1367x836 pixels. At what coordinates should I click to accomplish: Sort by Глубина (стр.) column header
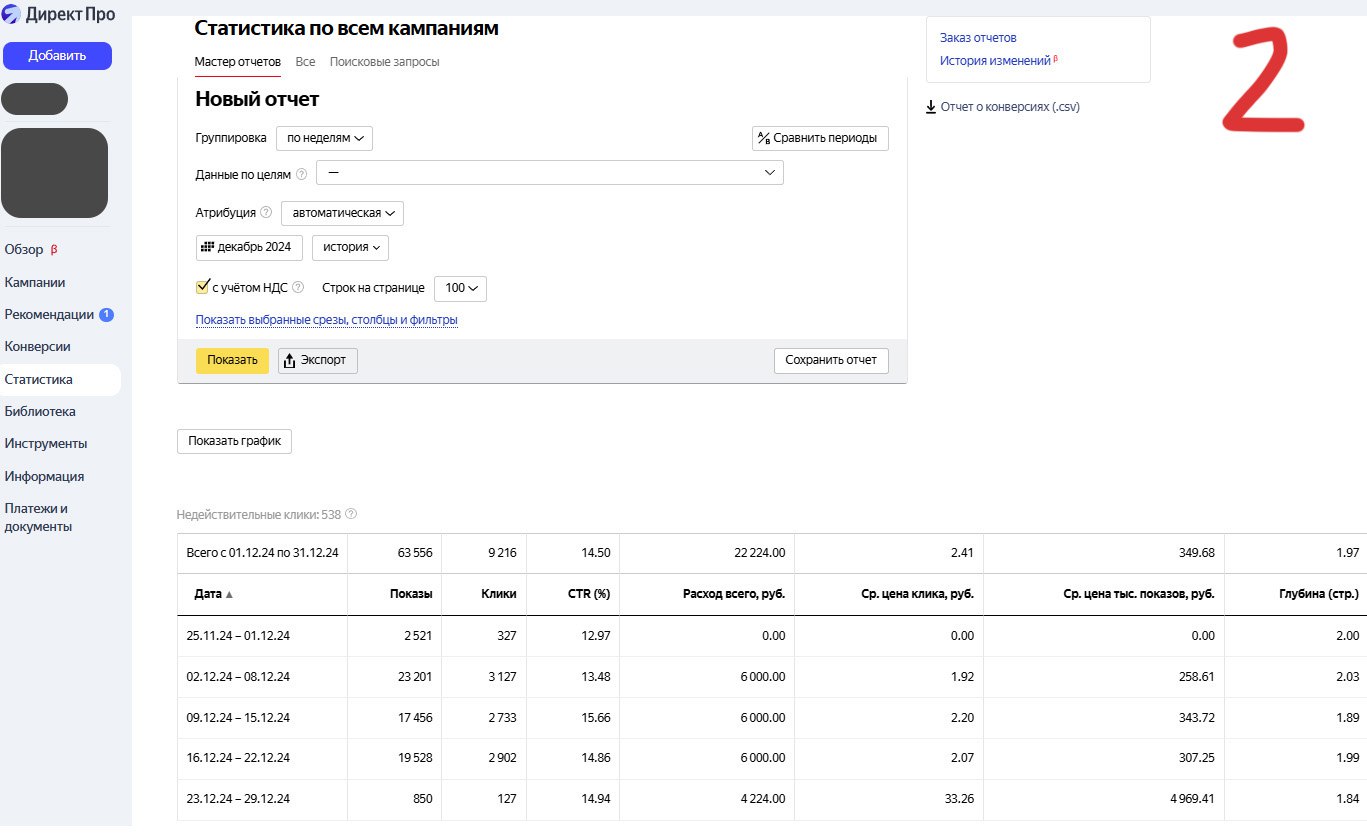pyautogui.click(x=1318, y=594)
